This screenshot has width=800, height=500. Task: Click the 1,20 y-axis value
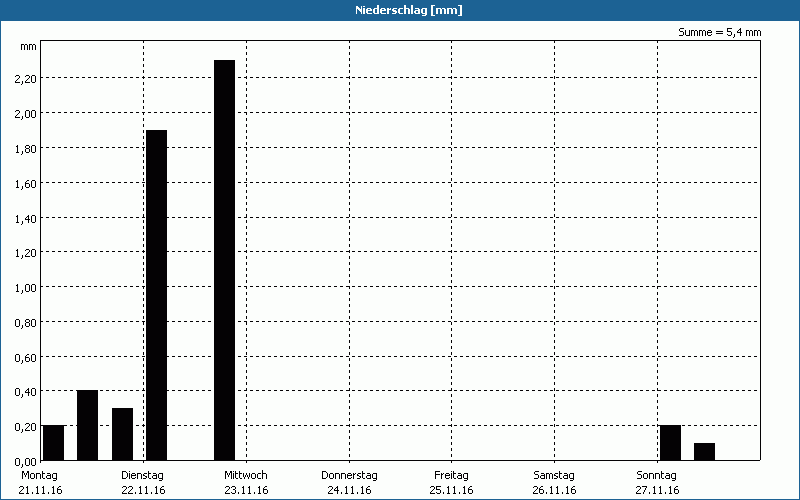pos(25,253)
